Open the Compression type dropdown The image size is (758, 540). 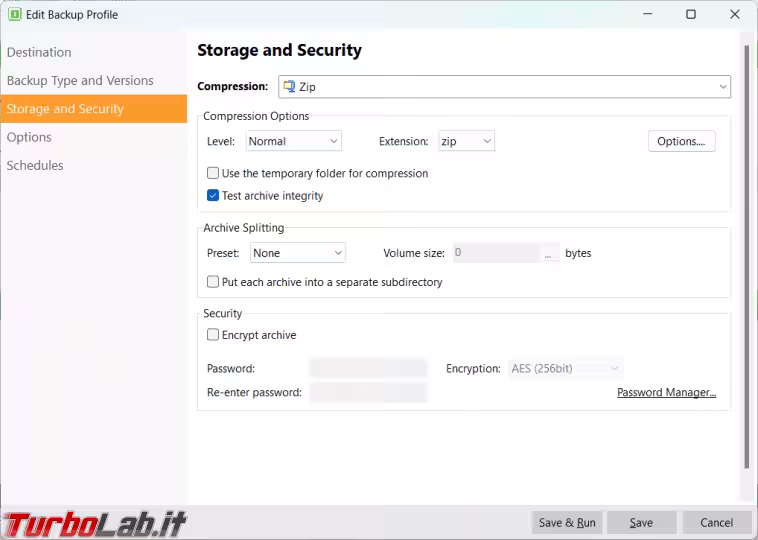point(504,87)
